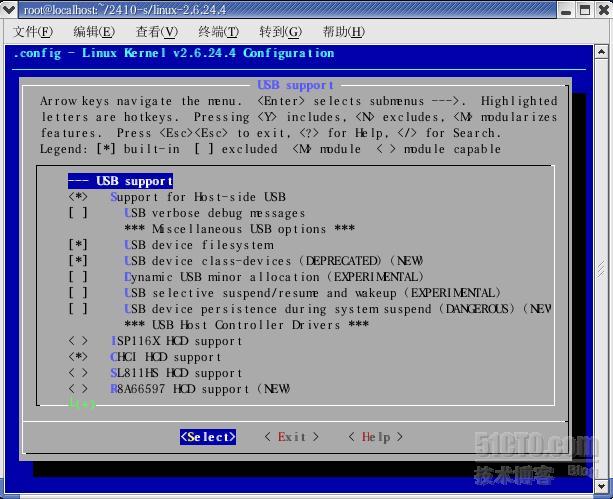Minimize the terminal window
The image size is (613, 499).
[x=566, y=10]
